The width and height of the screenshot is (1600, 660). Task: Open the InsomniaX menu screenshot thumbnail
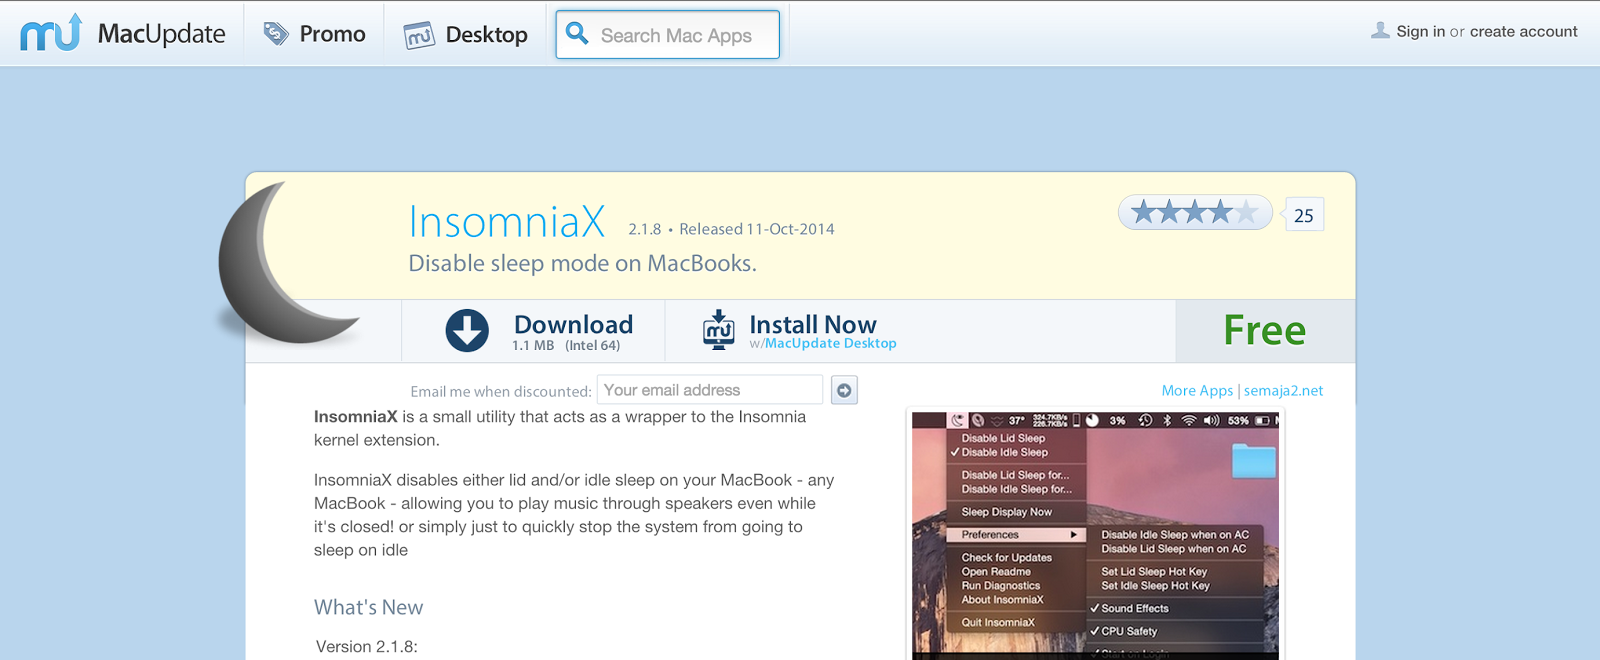click(x=1095, y=535)
